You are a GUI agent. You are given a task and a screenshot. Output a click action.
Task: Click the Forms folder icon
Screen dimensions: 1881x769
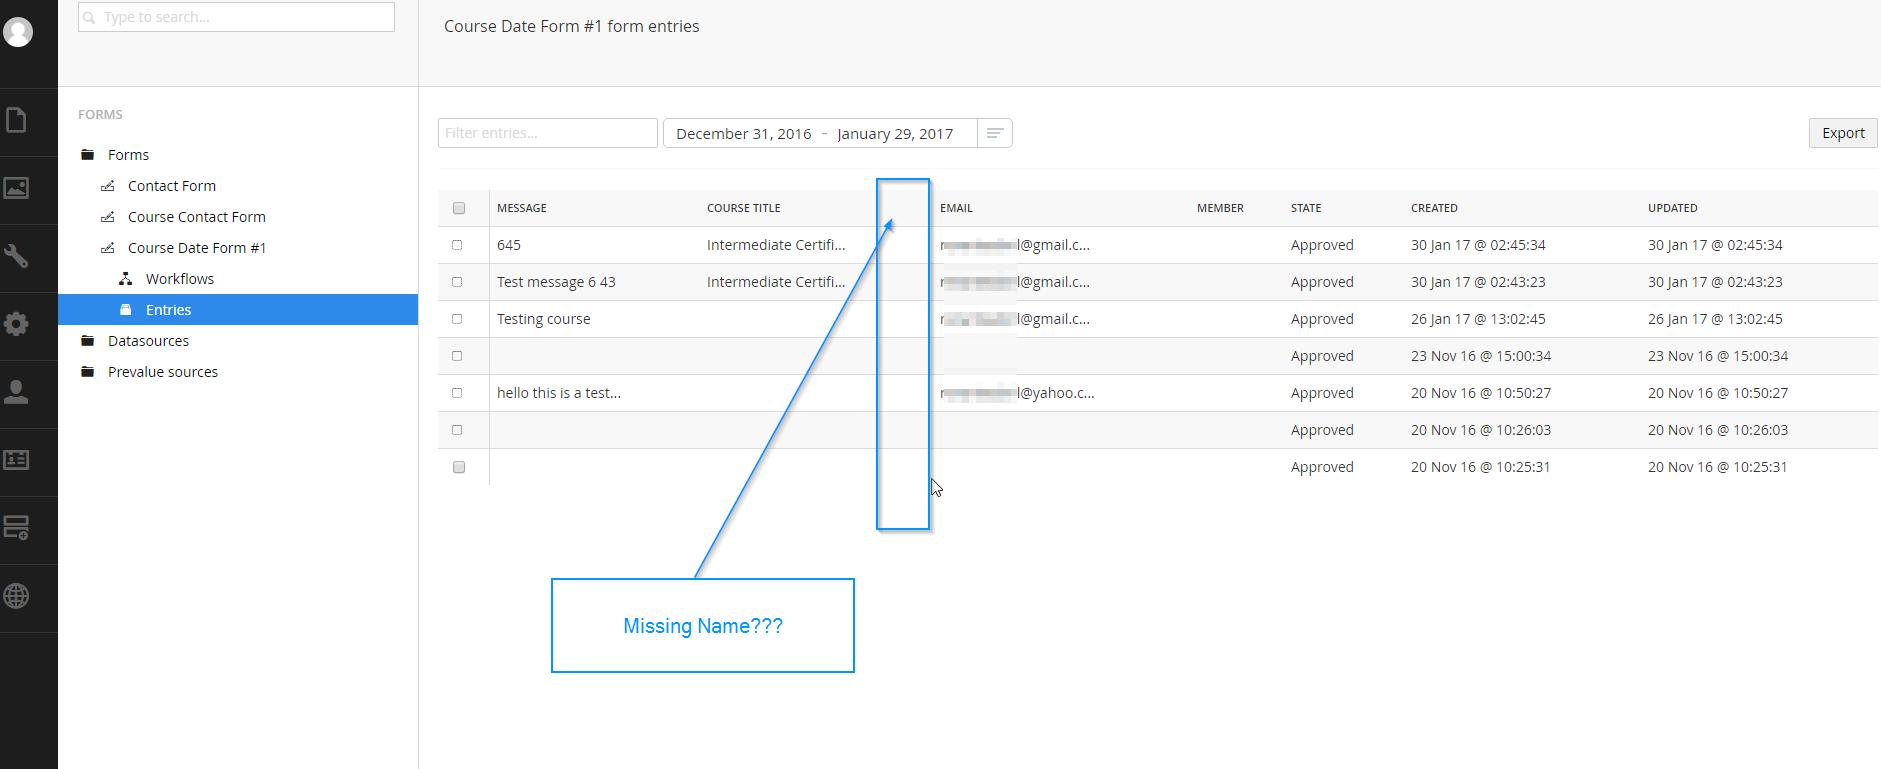tap(88, 155)
